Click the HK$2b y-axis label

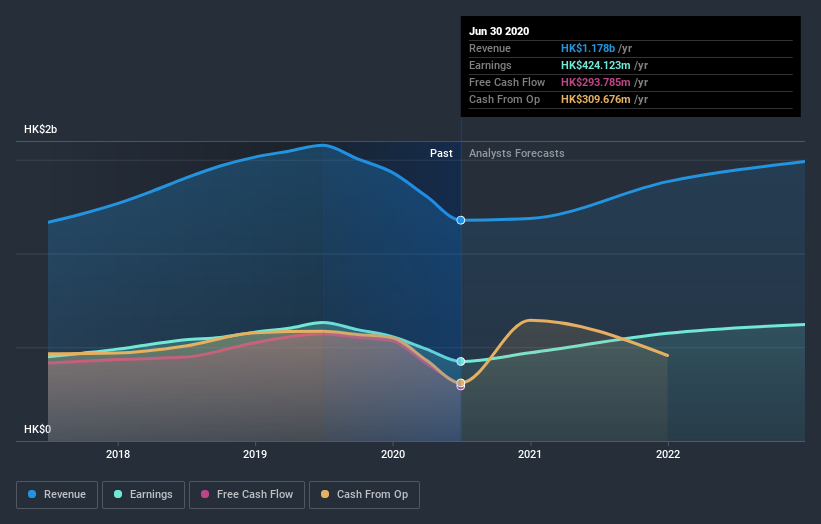click(x=40, y=129)
